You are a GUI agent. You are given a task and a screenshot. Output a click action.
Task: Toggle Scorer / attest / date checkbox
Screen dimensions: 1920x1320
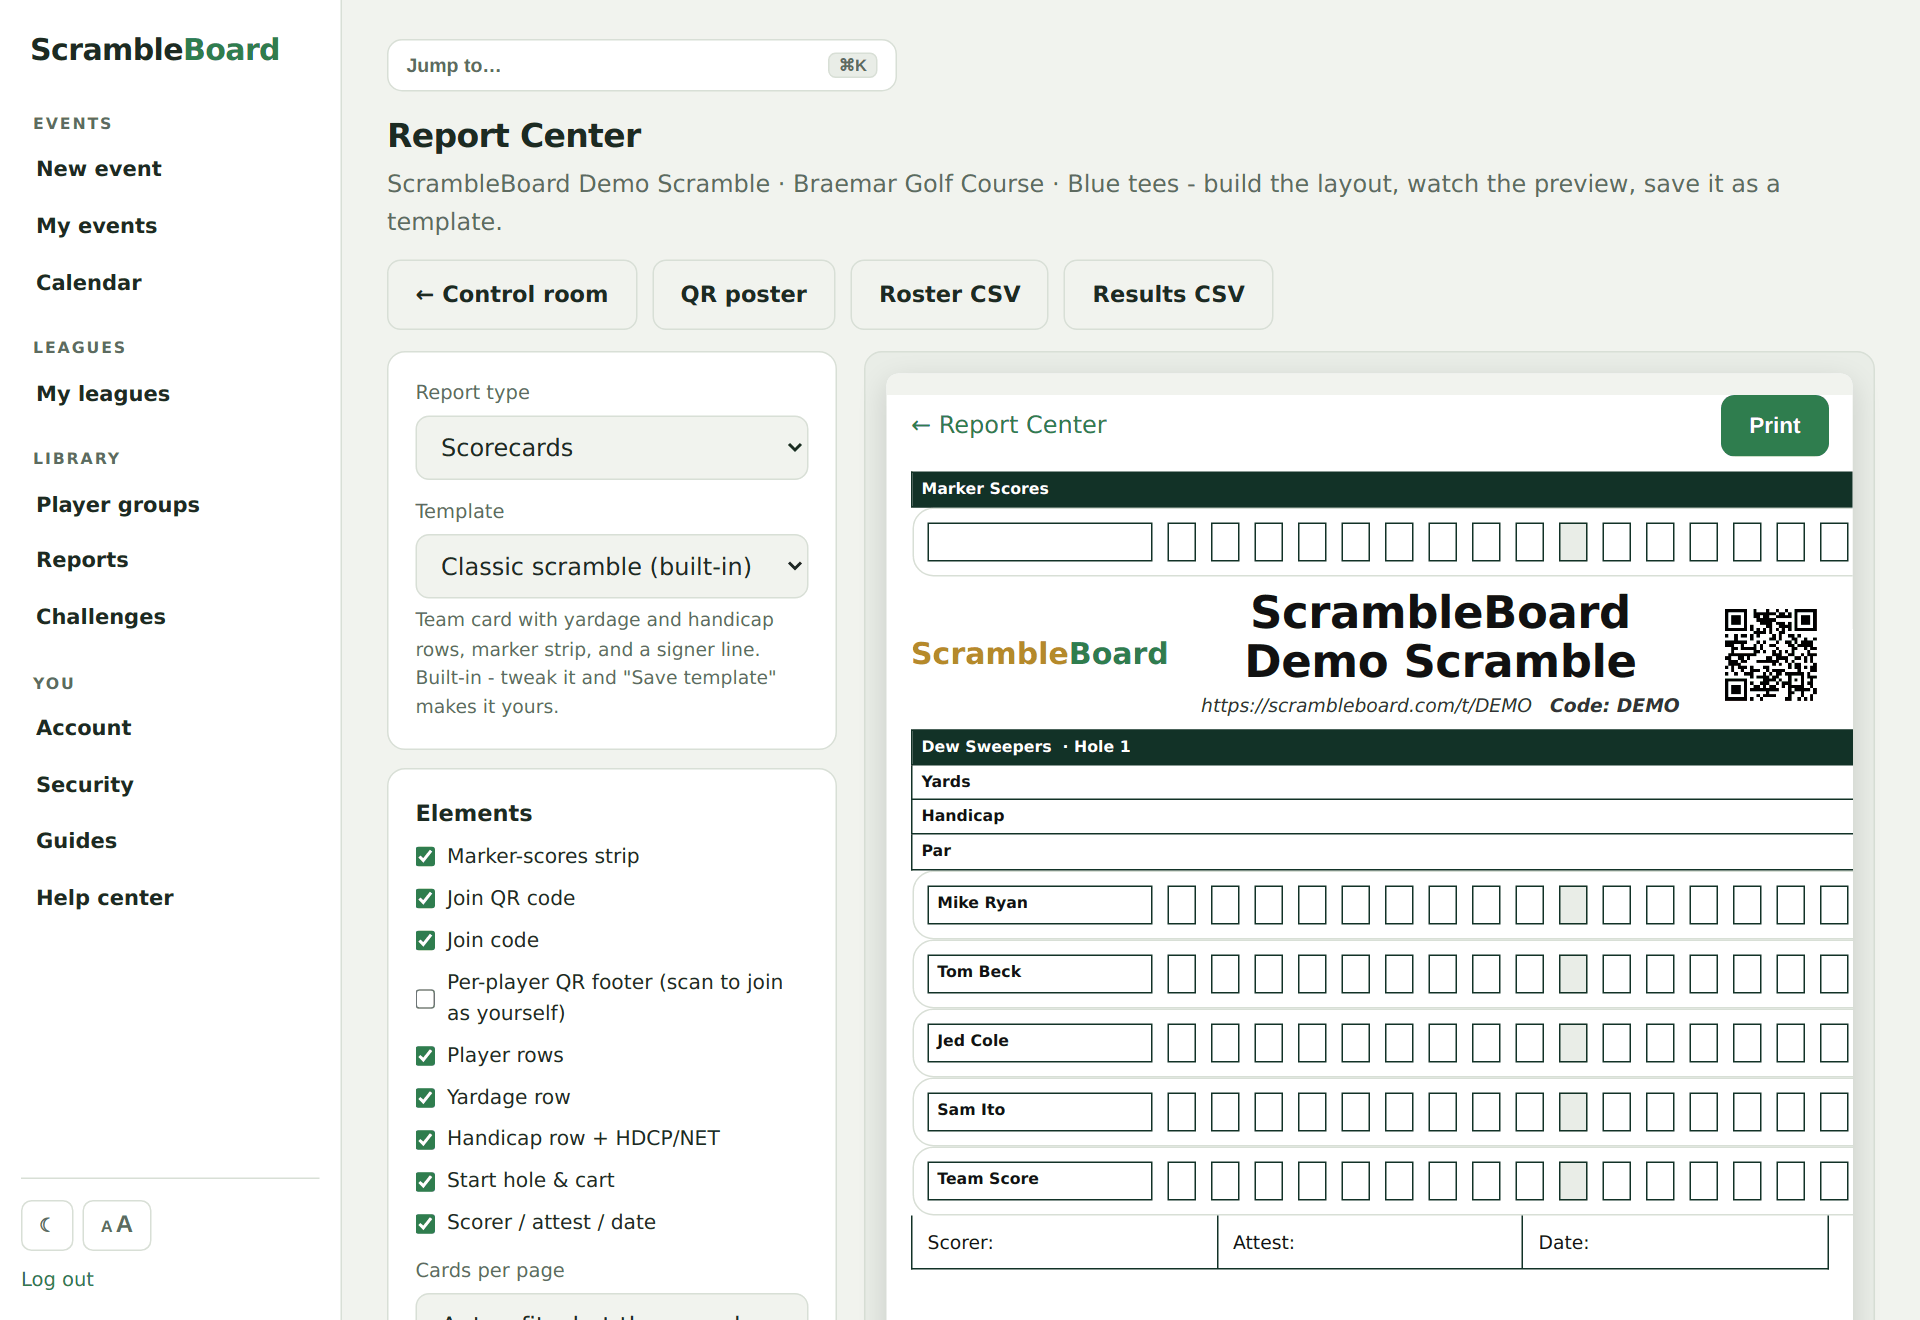click(x=425, y=1223)
